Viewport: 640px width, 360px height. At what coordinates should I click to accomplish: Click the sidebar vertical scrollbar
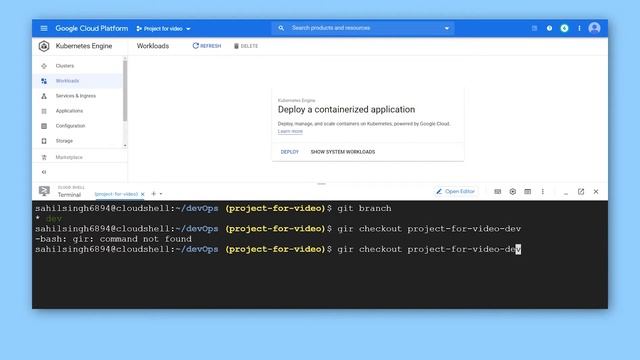point(125,91)
